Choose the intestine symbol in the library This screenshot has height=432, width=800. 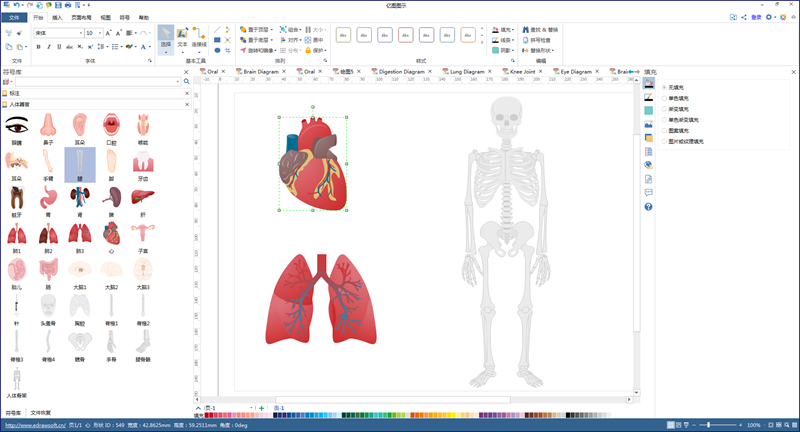click(48, 270)
